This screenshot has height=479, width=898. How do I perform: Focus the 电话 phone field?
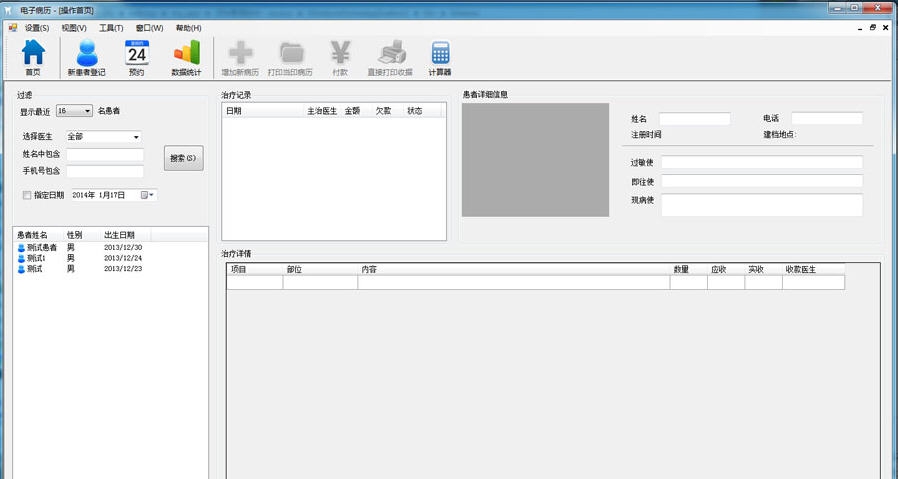[827, 119]
